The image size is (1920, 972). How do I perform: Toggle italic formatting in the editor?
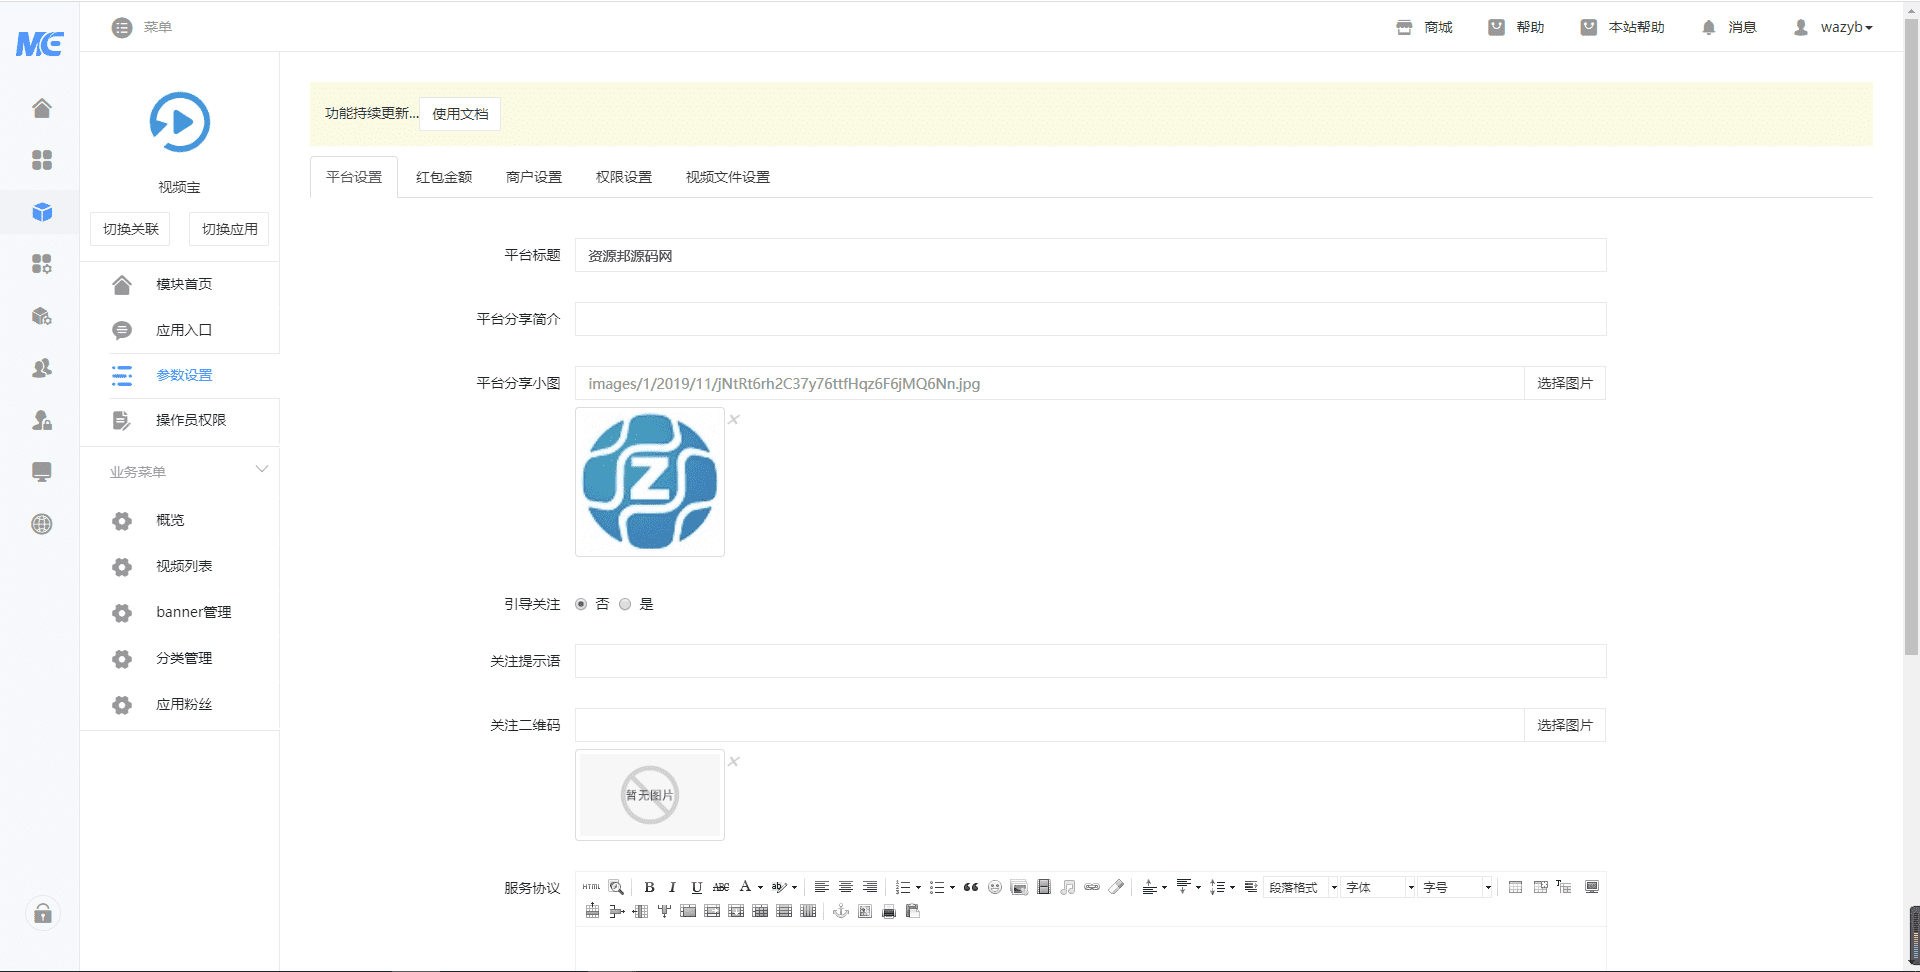(x=672, y=887)
